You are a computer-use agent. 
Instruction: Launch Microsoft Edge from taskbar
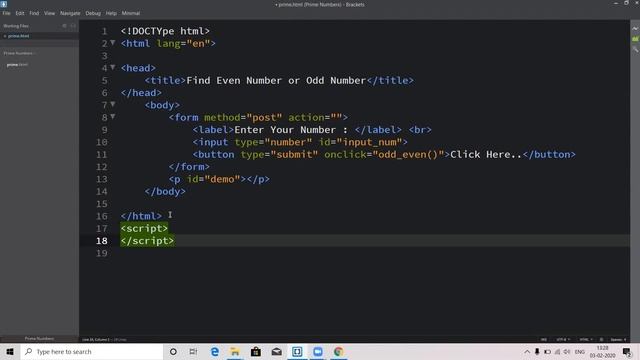pyautogui.click(x=214, y=351)
